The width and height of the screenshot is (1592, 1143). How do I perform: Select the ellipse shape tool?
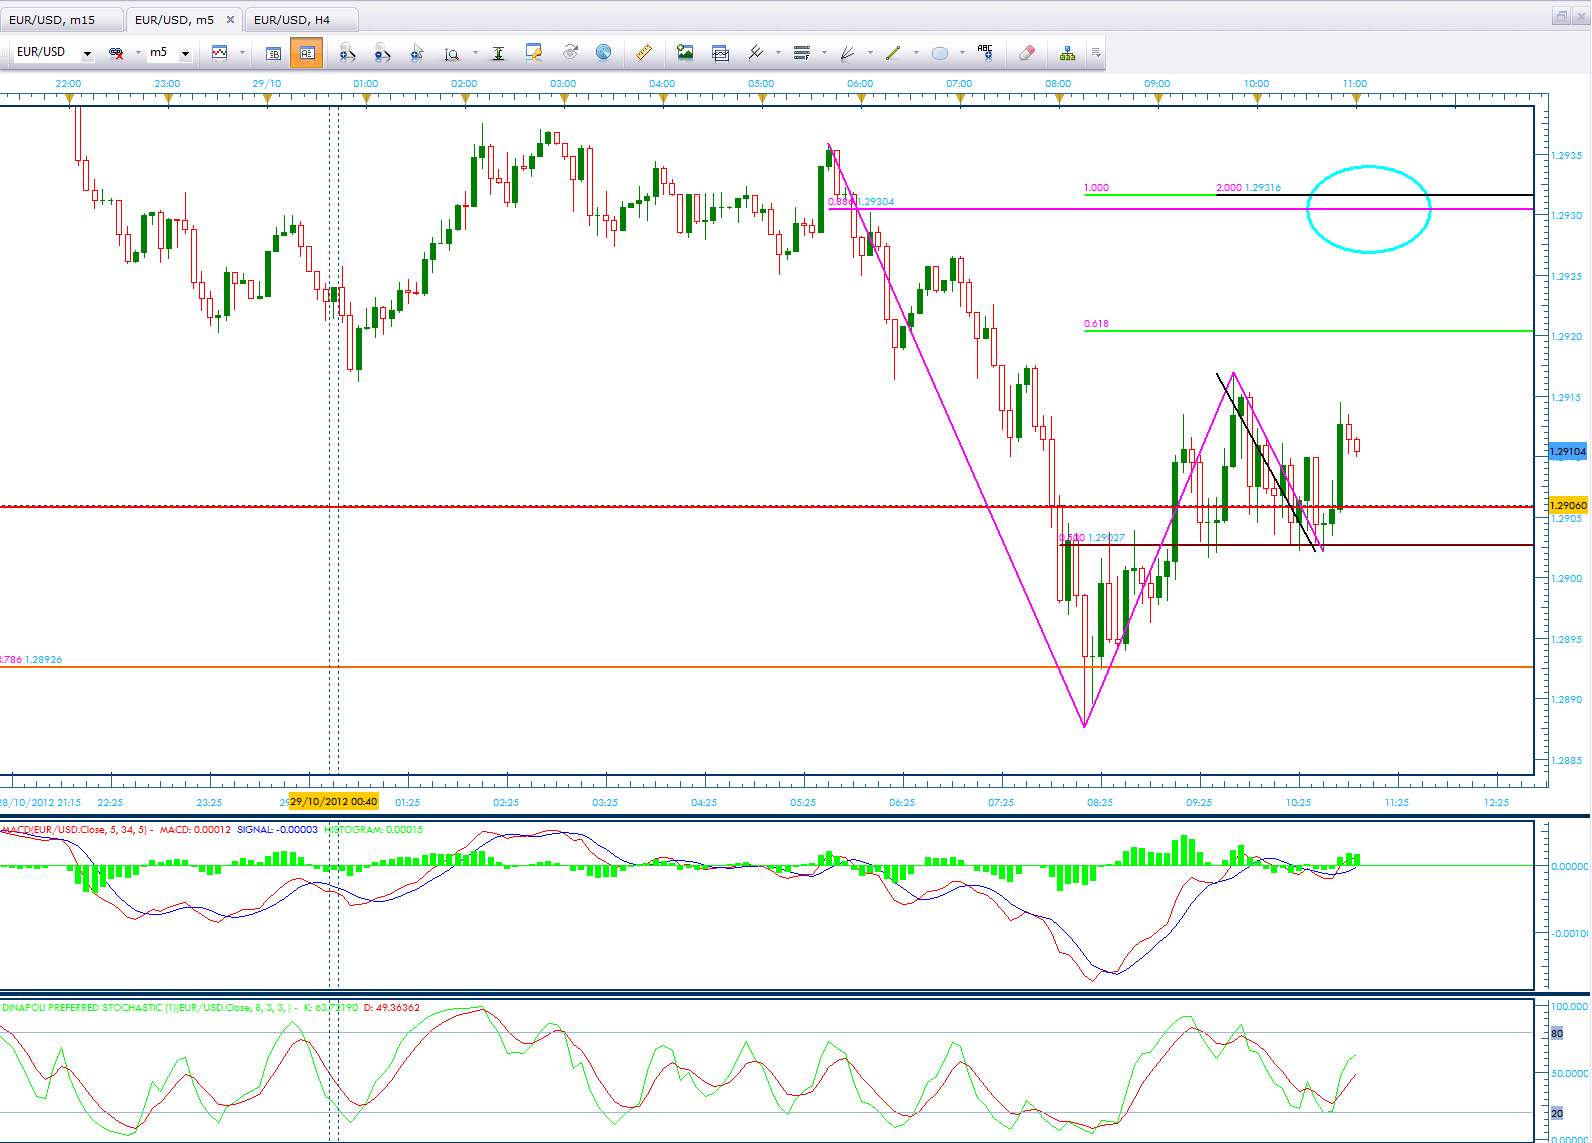click(x=940, y=53)
